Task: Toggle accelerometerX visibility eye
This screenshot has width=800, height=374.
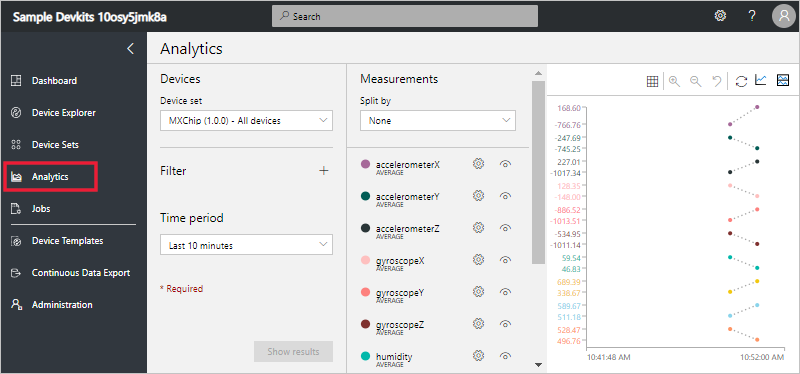Action: (x=506, y=164)
